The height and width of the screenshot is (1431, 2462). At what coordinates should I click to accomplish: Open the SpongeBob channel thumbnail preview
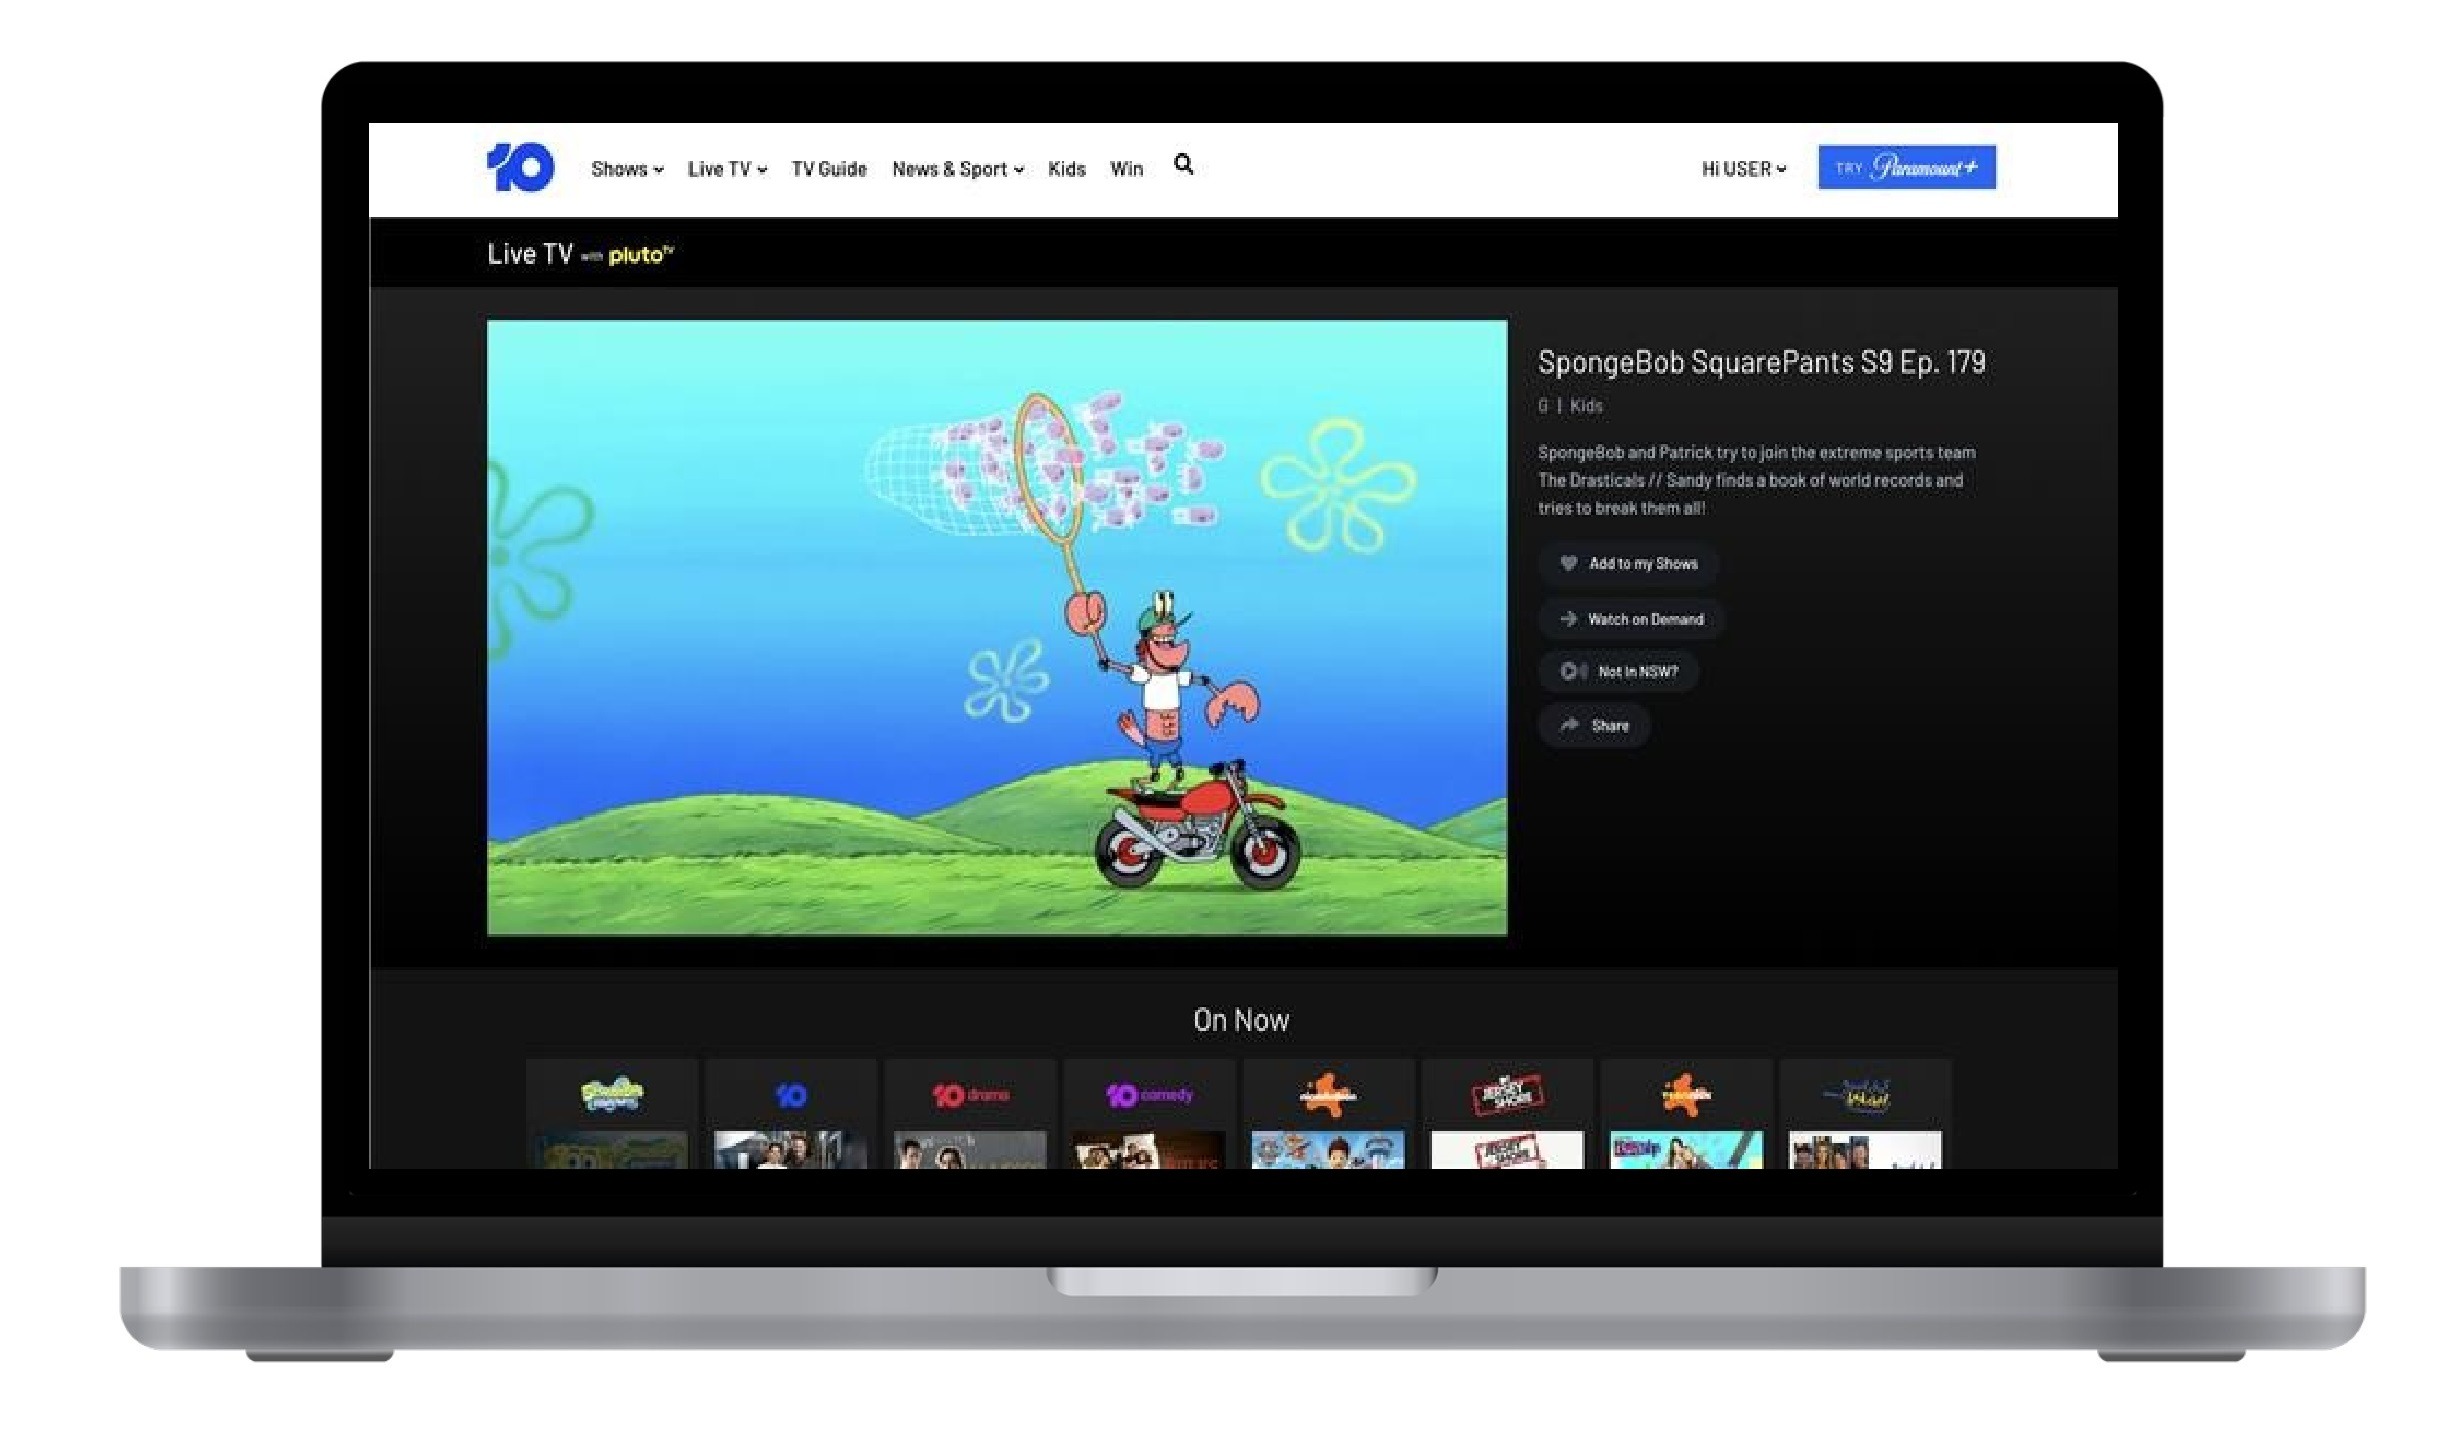pos(612,1150)
